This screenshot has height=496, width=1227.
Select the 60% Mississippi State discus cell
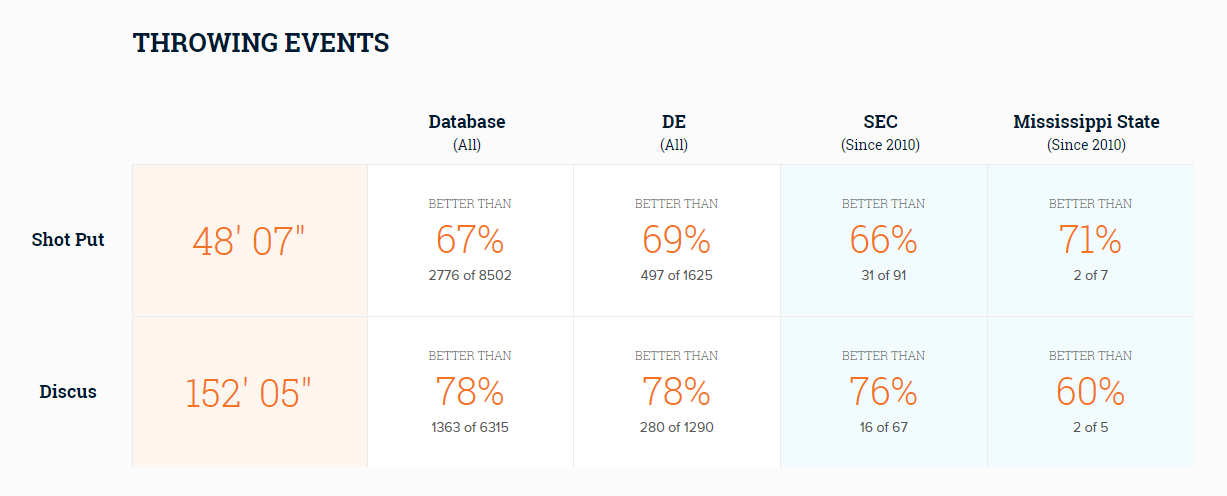[x=1091, y=392]
